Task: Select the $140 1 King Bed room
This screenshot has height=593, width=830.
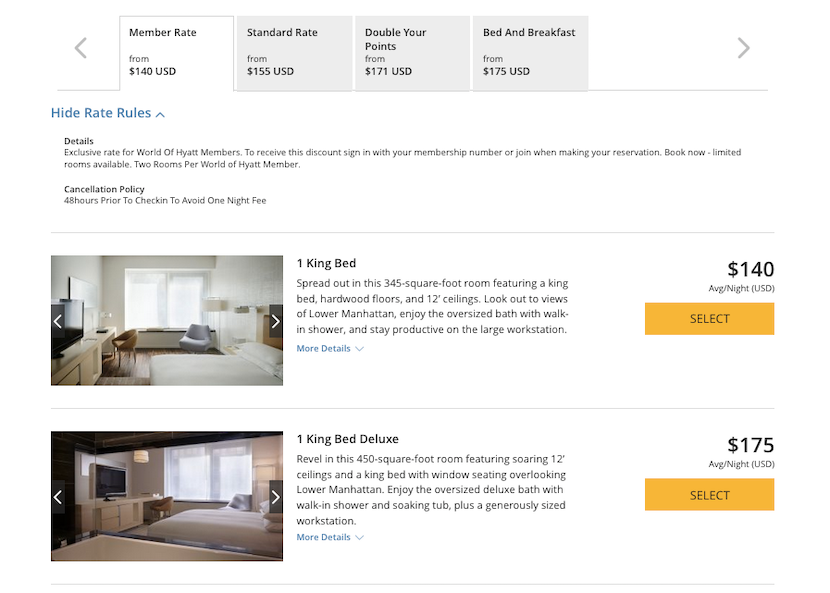Action: coord(709,319)
